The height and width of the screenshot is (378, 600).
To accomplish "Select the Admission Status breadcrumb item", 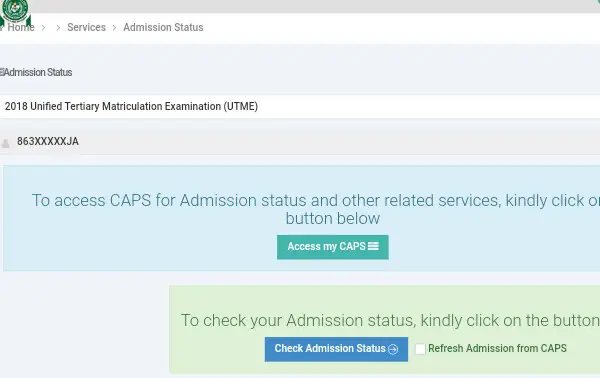I will [x=163, y=28].
